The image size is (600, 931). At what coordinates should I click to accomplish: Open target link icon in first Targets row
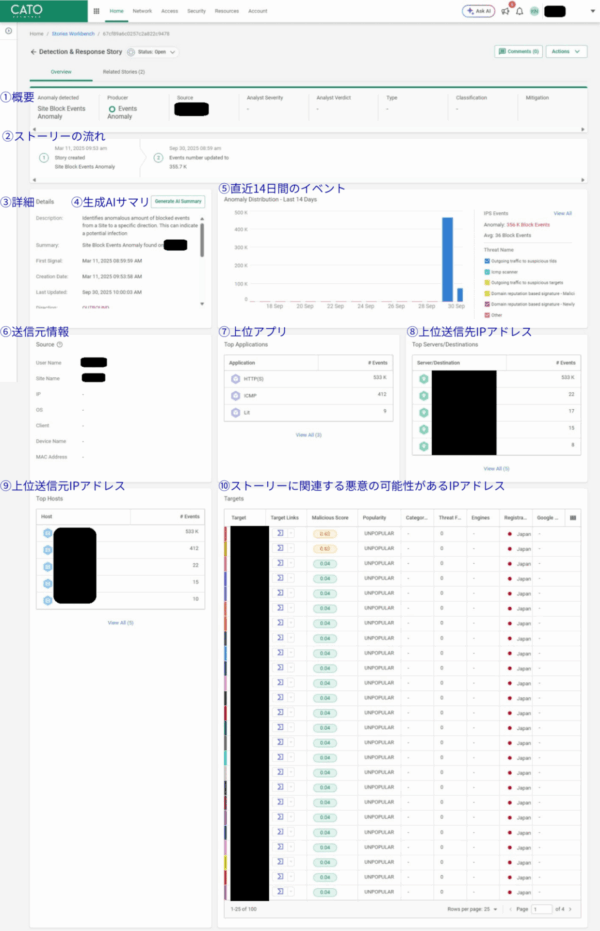pos(280,534)
